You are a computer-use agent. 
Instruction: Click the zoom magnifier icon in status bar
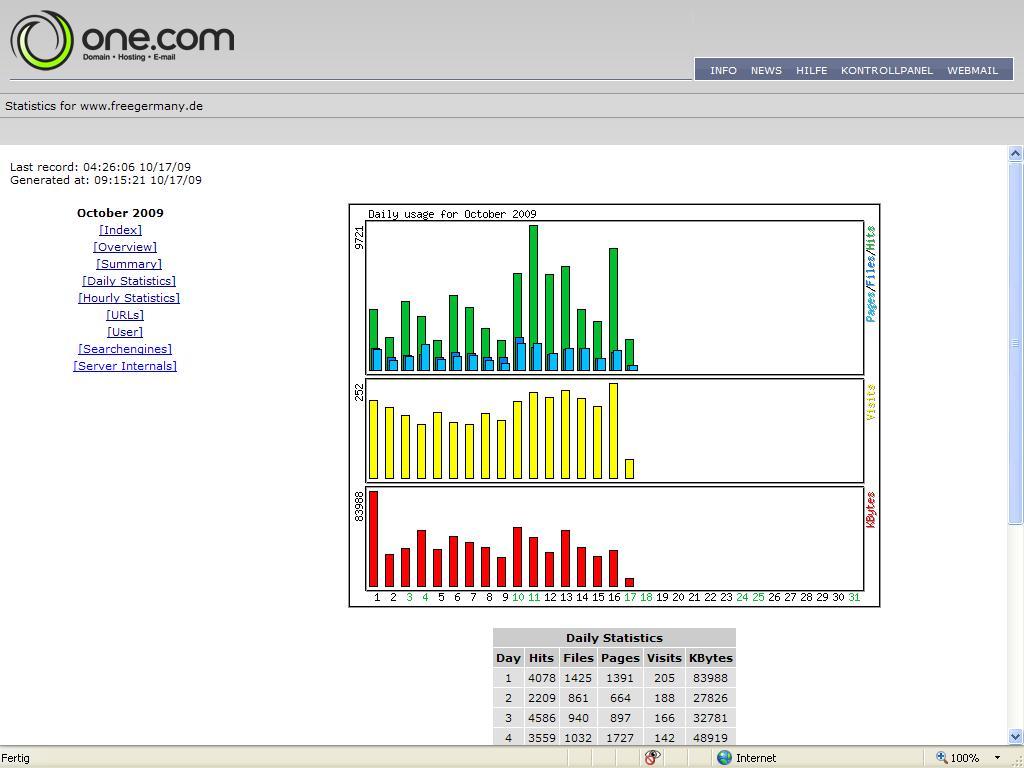point(942,757)
